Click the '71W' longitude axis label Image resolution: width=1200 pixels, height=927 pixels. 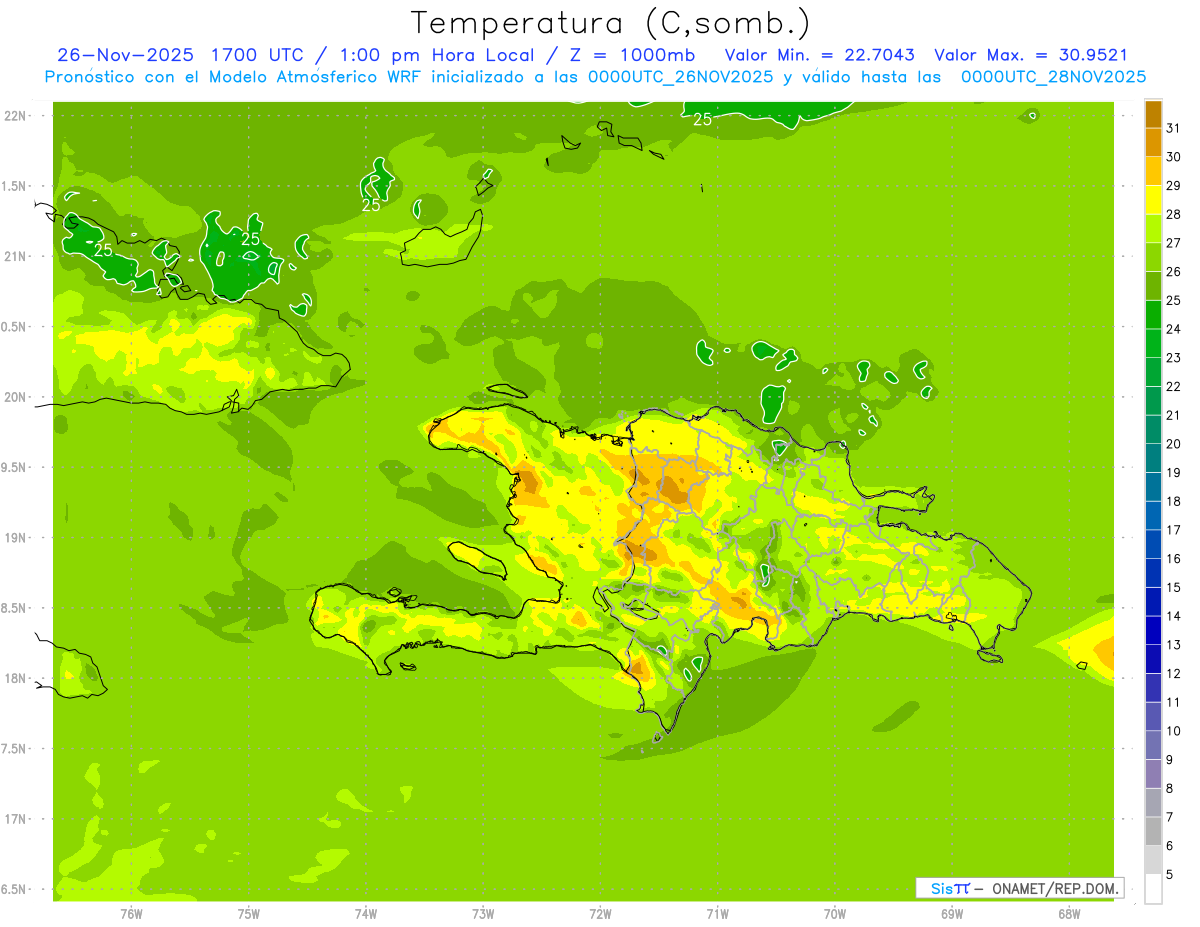click(717, 914)
